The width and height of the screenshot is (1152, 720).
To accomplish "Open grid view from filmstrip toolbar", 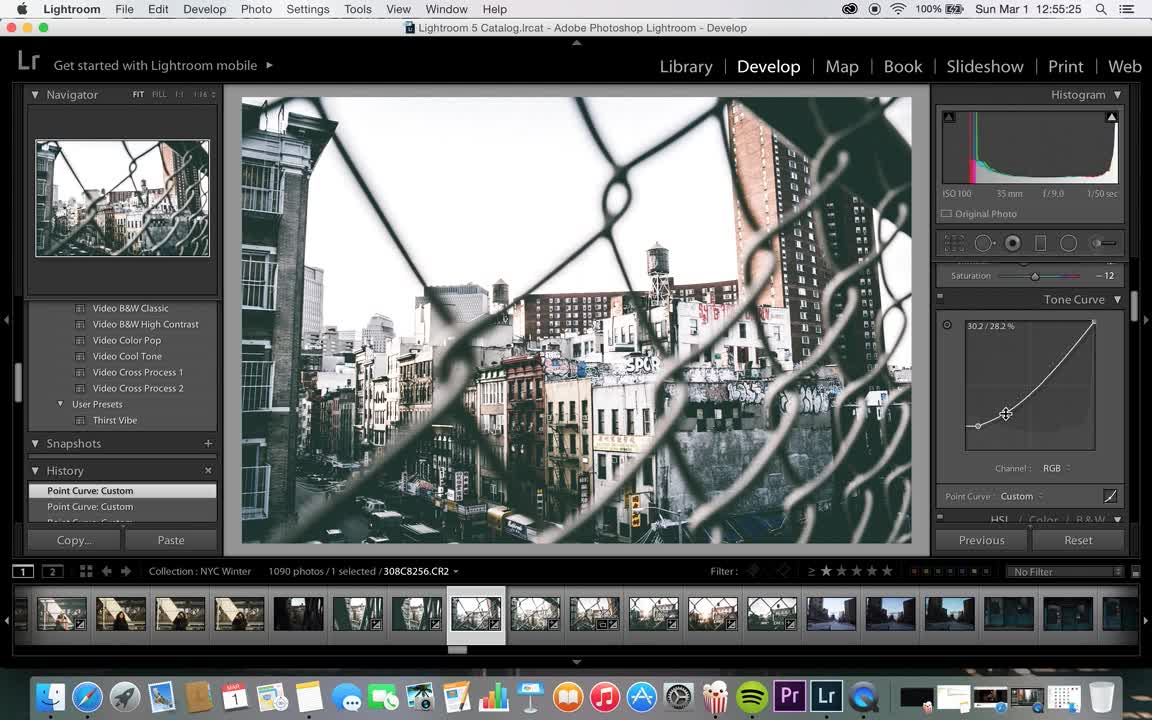I will tap(86, 571).
